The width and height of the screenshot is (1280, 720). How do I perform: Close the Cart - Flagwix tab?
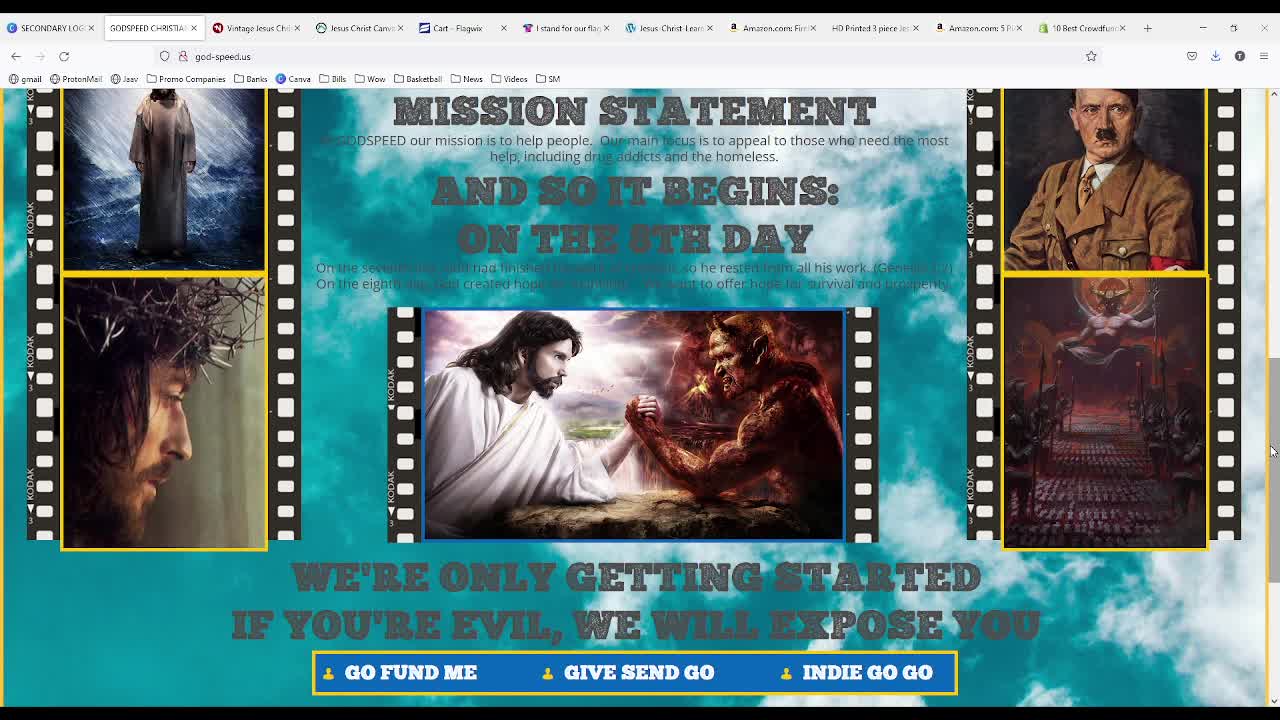click(504, 28)
